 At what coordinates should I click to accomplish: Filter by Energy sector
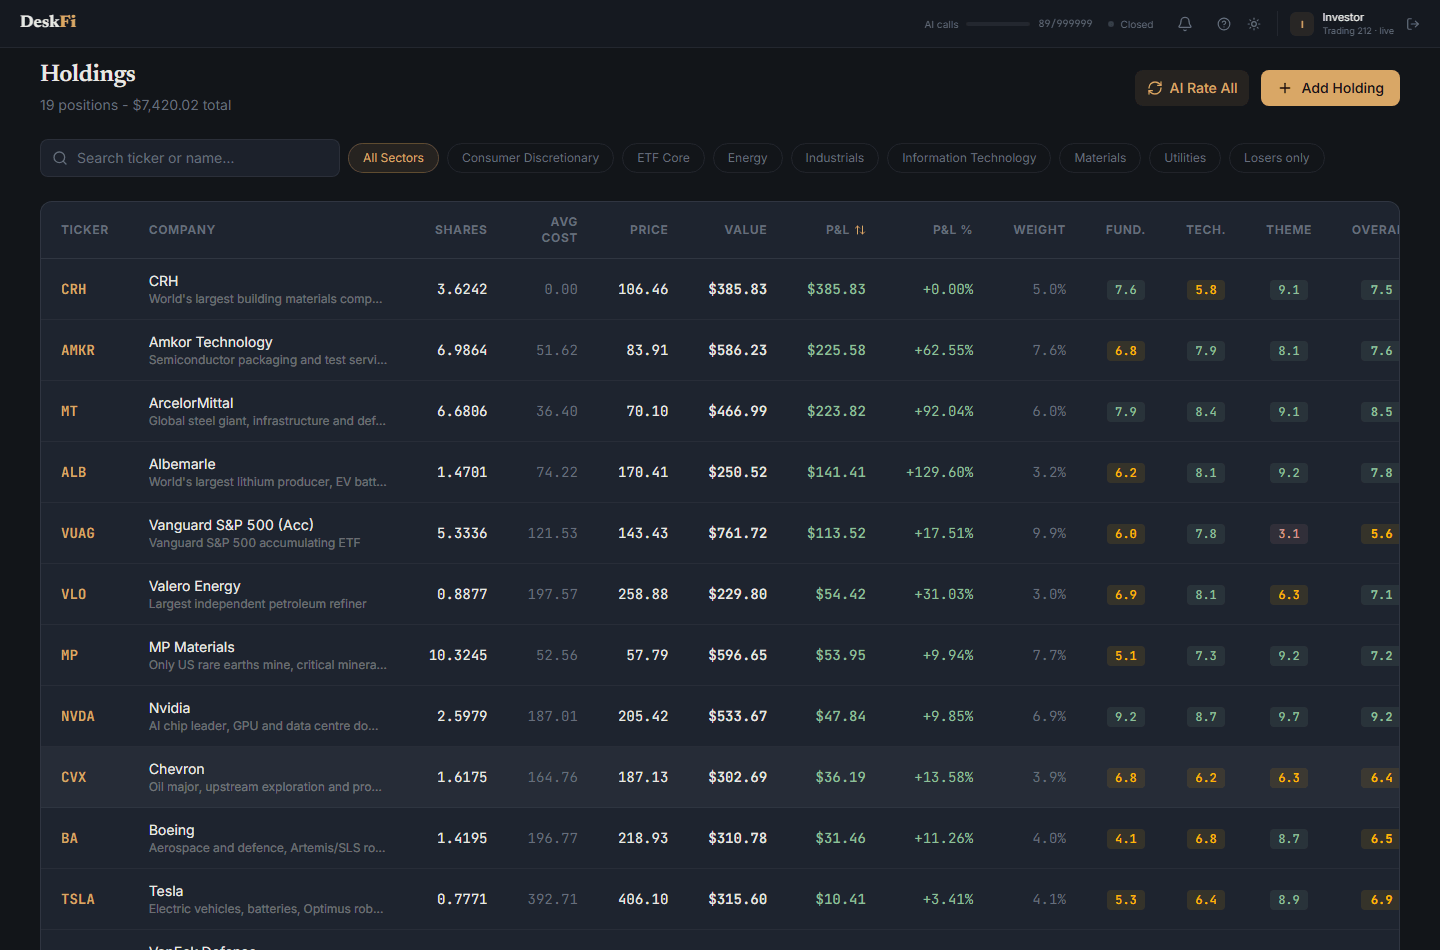point(747,158)
